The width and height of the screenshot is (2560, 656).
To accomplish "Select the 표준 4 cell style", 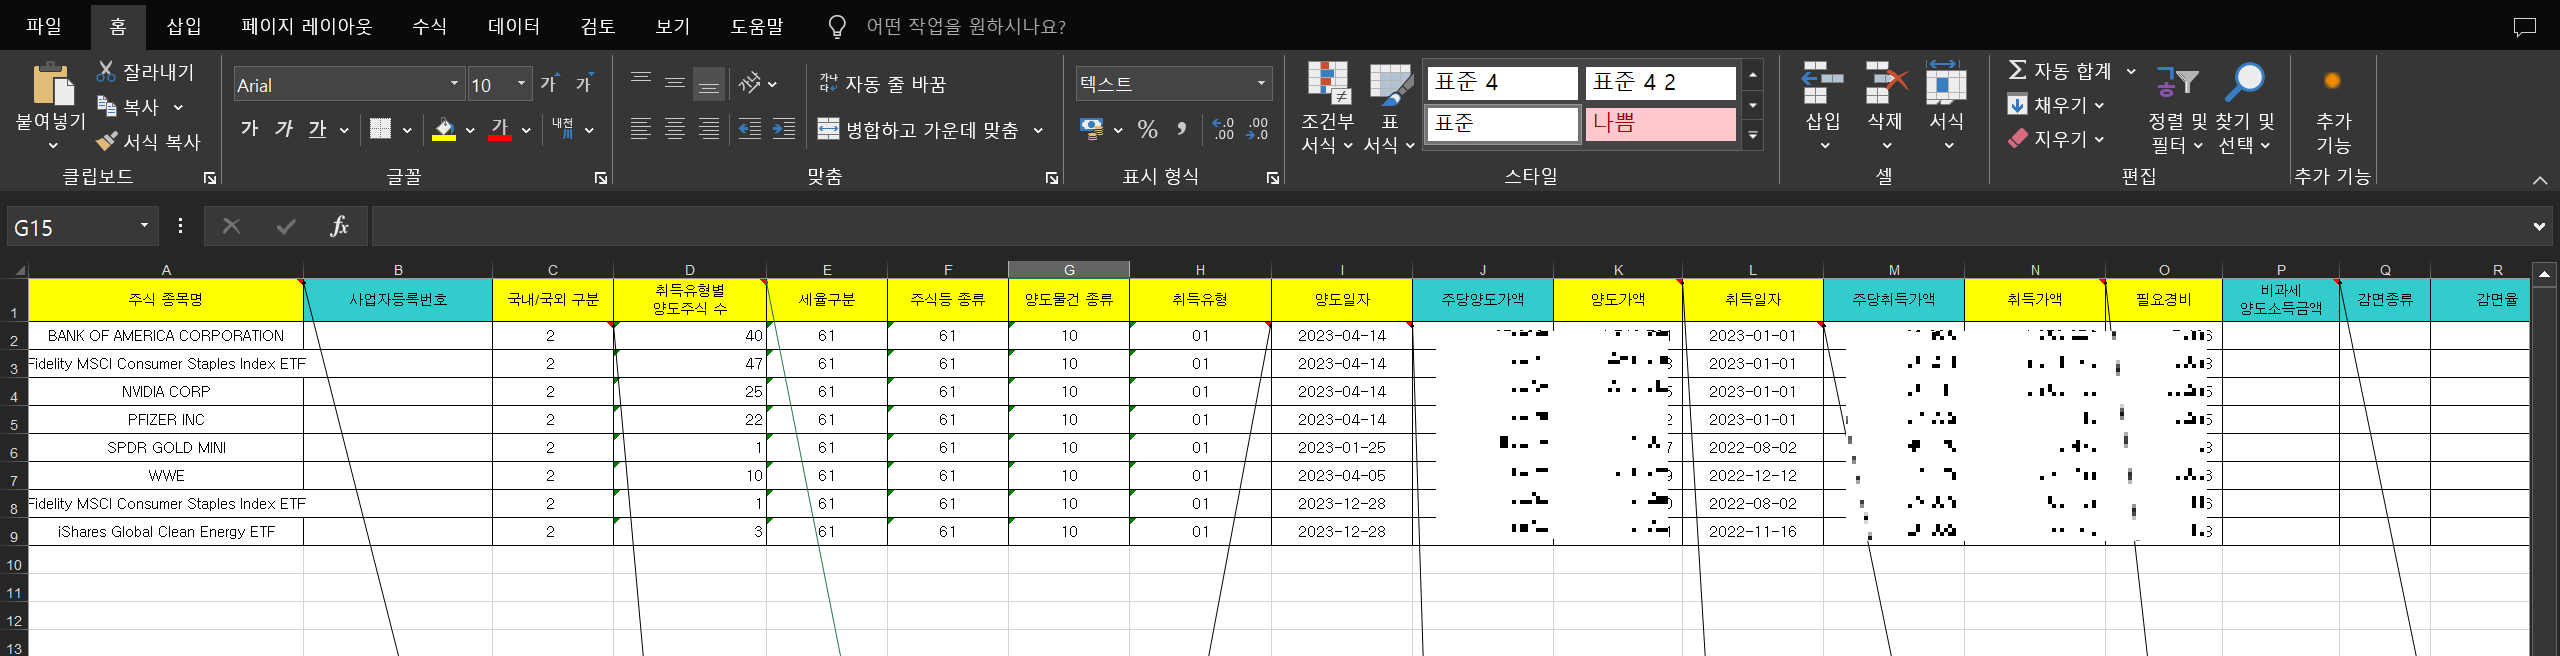I will (1502, 82).
